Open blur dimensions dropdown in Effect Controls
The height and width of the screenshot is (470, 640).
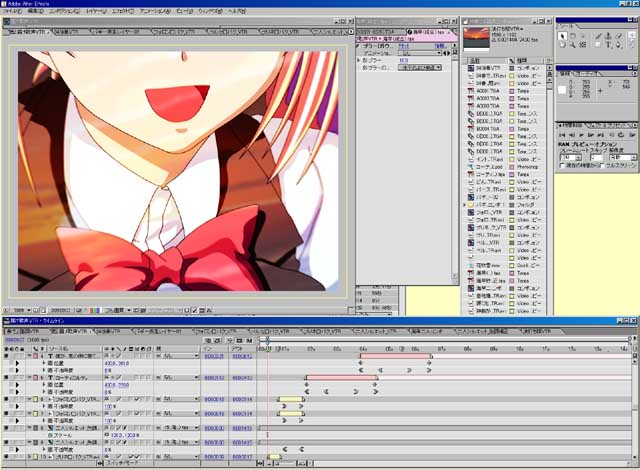pyautogui.click(x=420, y=67)
